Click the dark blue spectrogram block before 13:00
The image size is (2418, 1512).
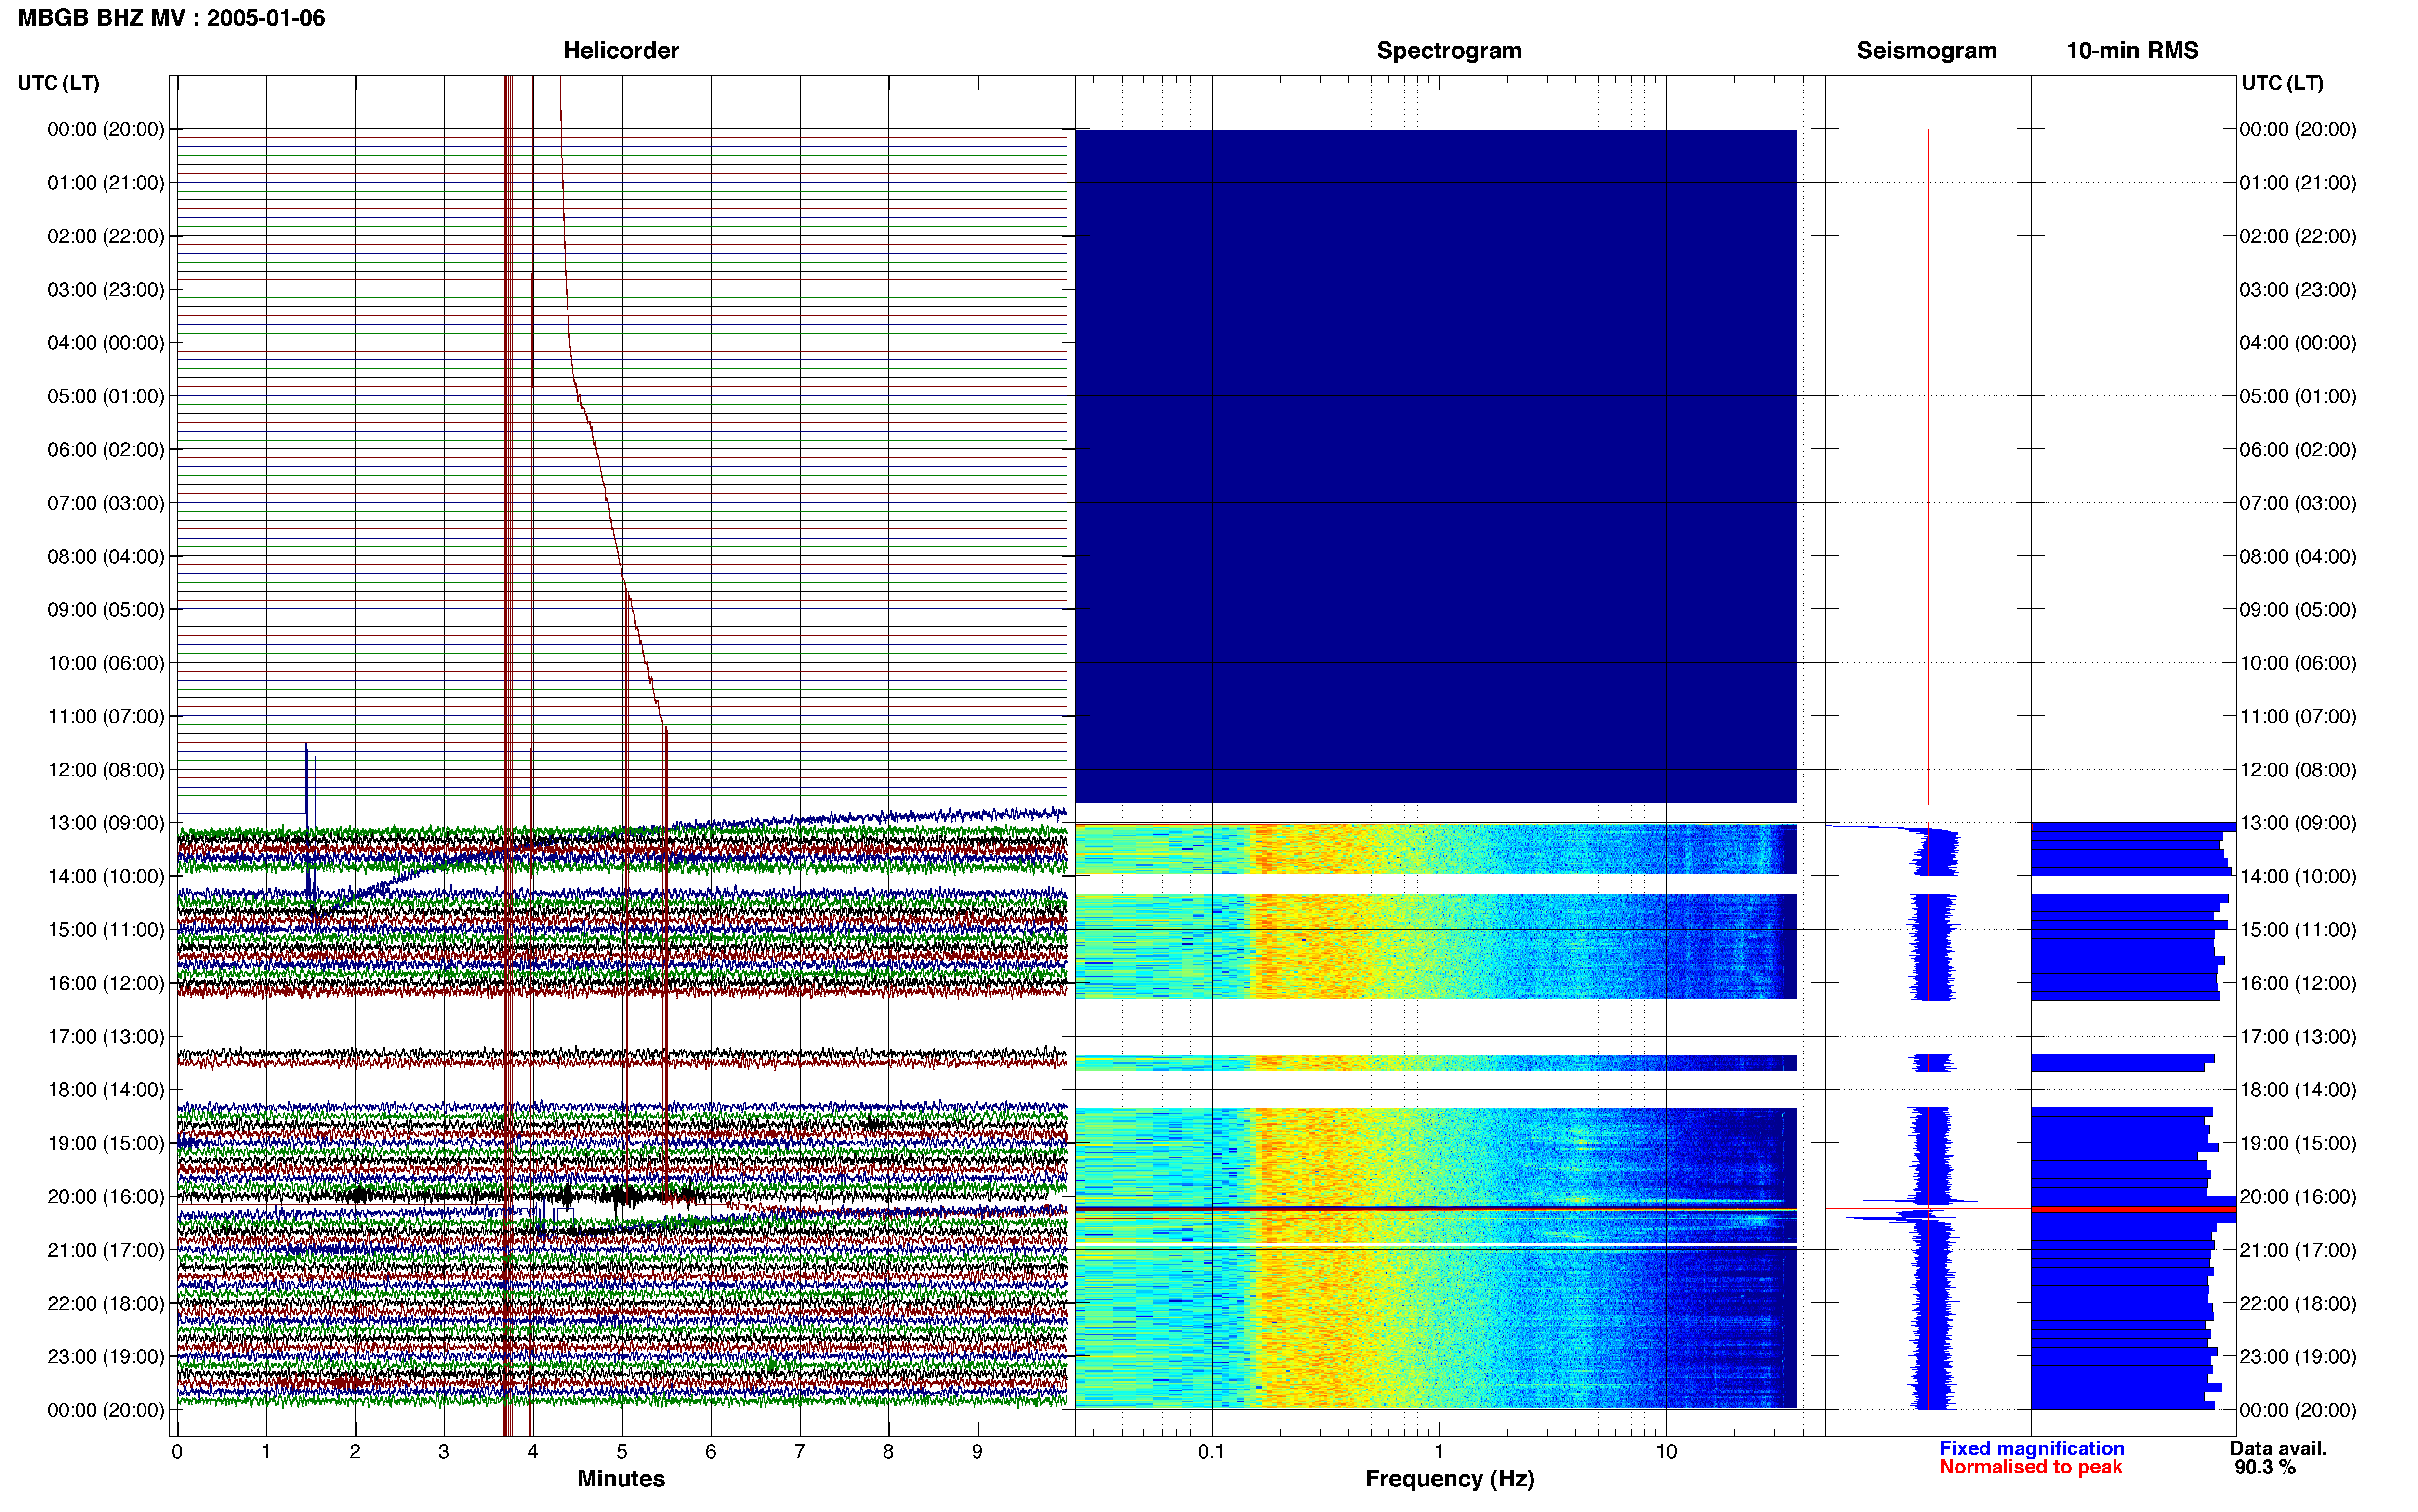click(1436, 466)
